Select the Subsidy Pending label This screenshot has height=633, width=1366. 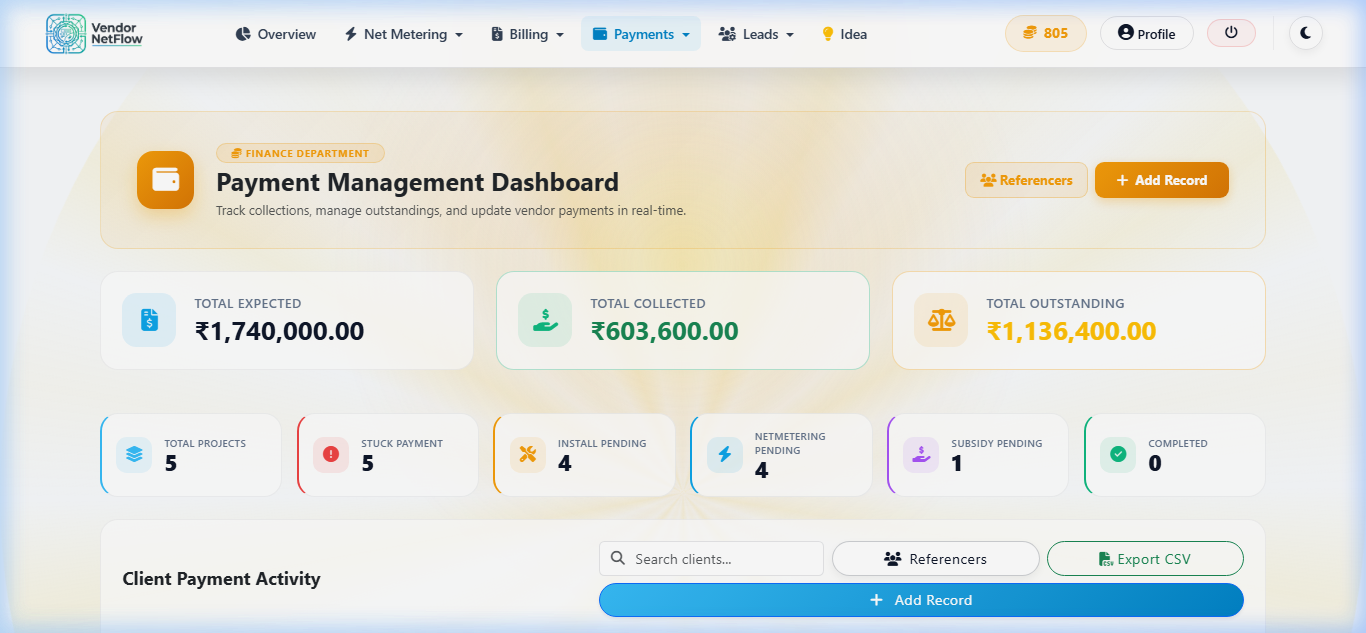pyautogui.click(x=997, y=443)
